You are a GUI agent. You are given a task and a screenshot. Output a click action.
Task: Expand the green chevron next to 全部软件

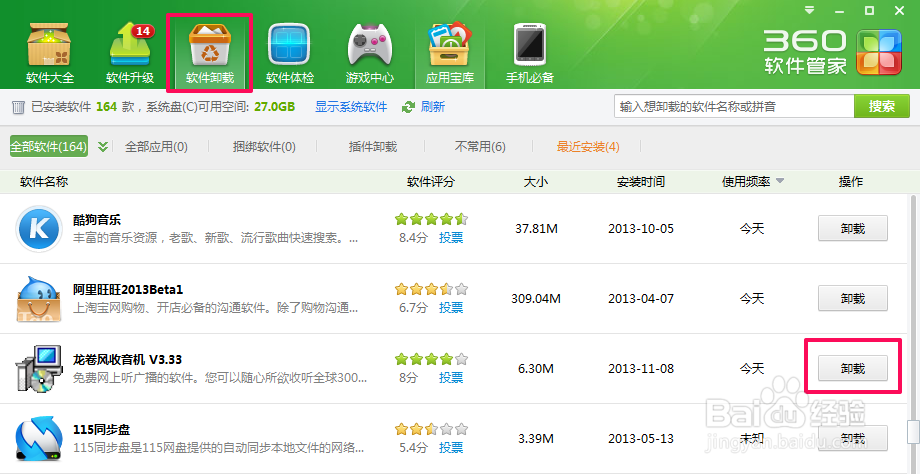coord(103,147)
